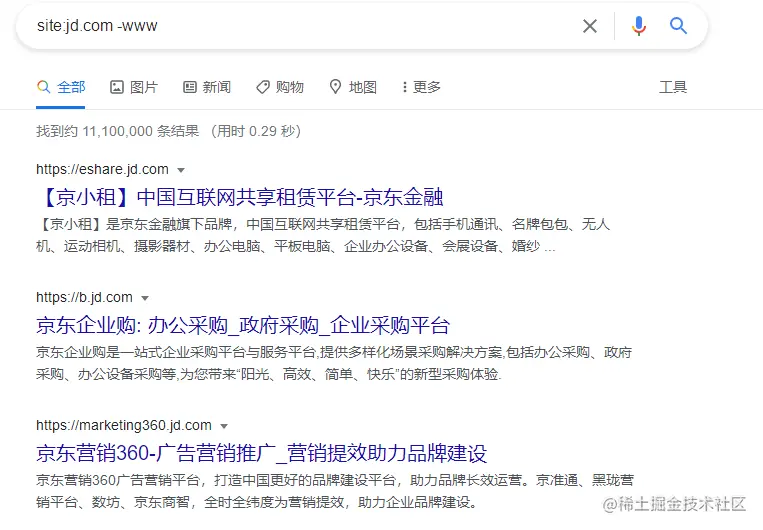Screen dimensions: 763x530
Task: Expand the arrow next to b.jd.com
Action: coord(145,298)
